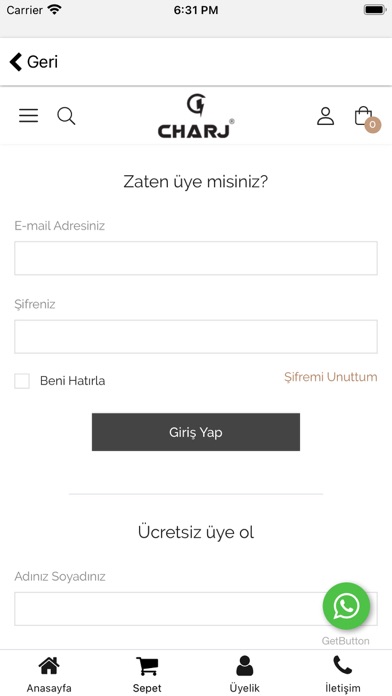Tap the GetButton label
This screenshot has height=696, width=392.
pyautogui.click(x=345, y=641)
